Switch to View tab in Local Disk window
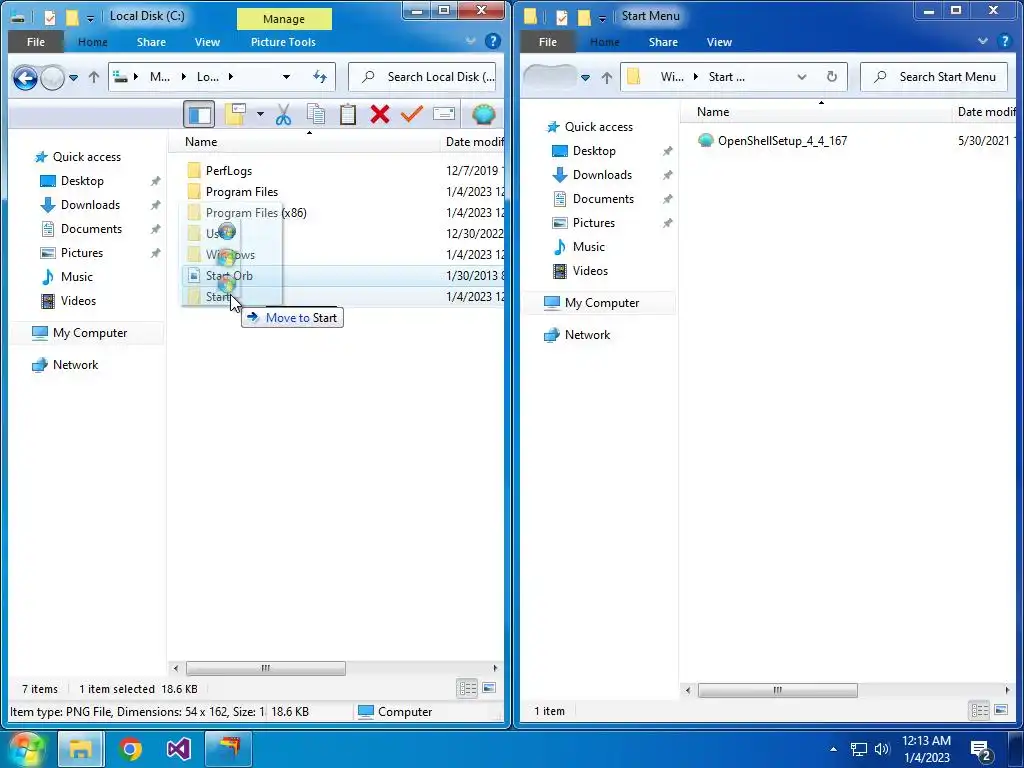The image size is (1024, 768). [x=207, y=42]
